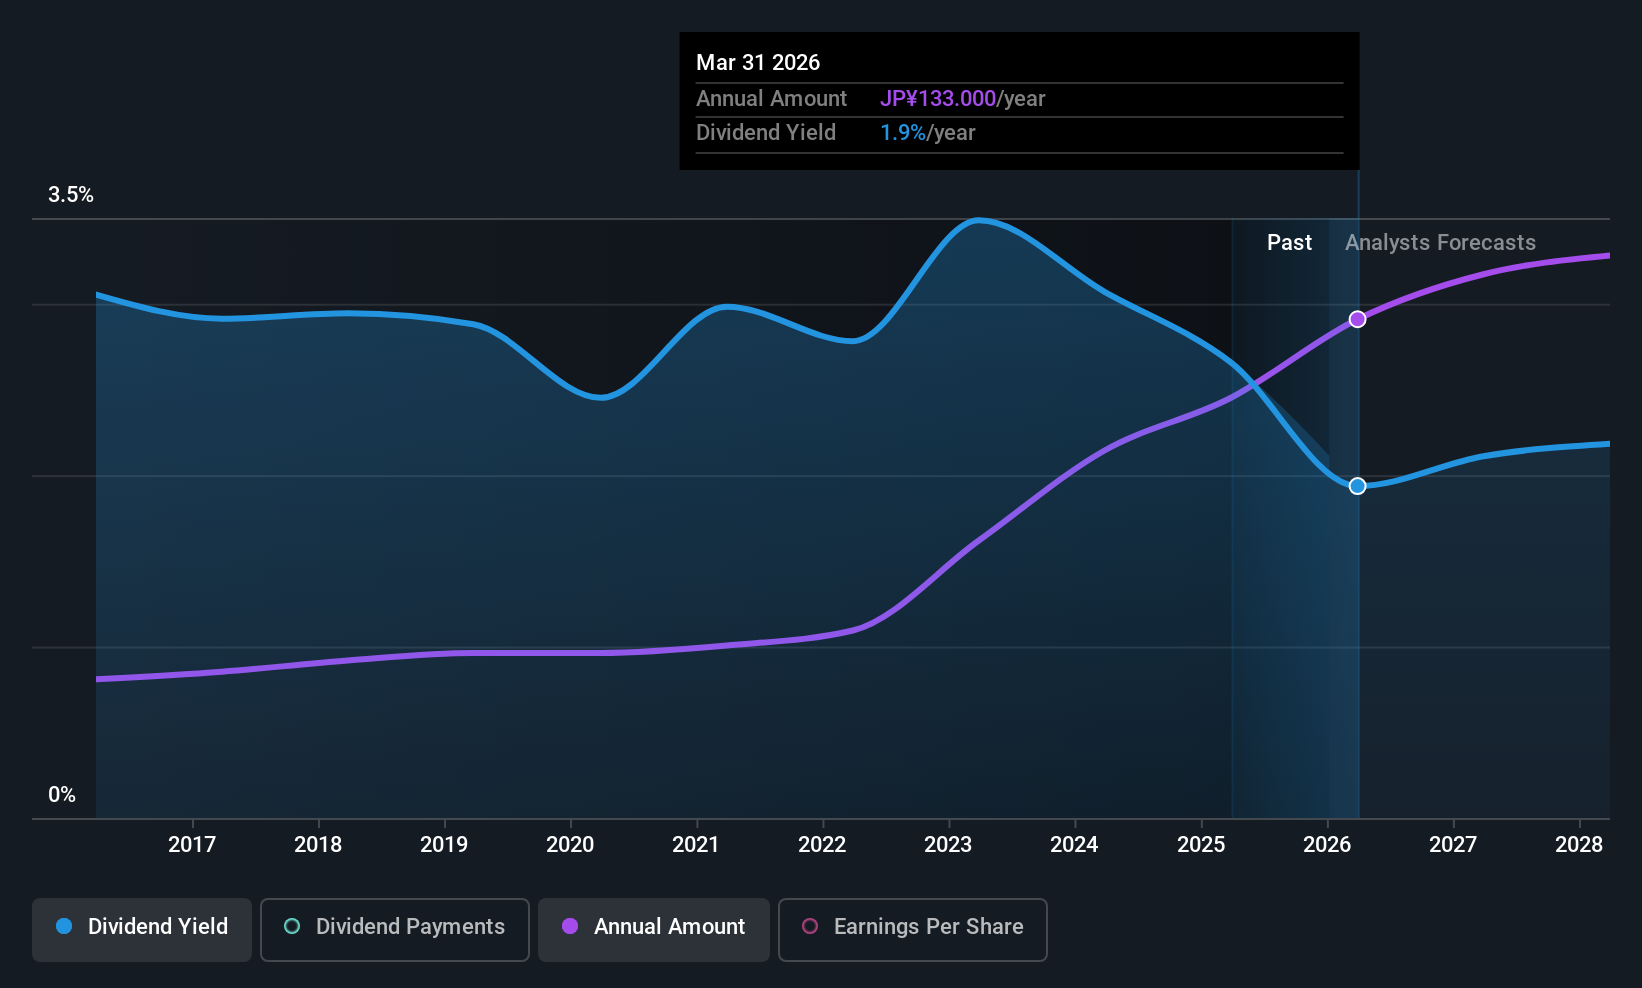Click the 2020 x-axis year label
The image size is (1642, 988).
coord(570,844)
